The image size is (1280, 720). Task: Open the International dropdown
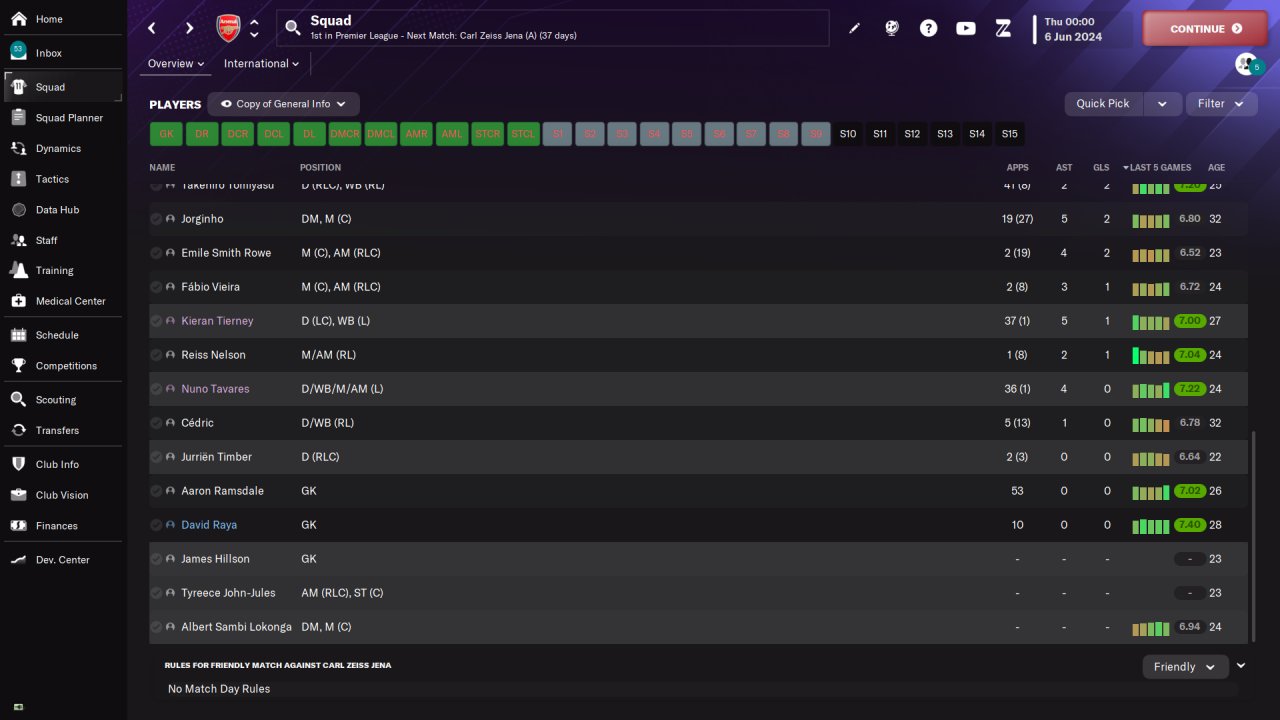pyautogui.click(x=261, y=63)
